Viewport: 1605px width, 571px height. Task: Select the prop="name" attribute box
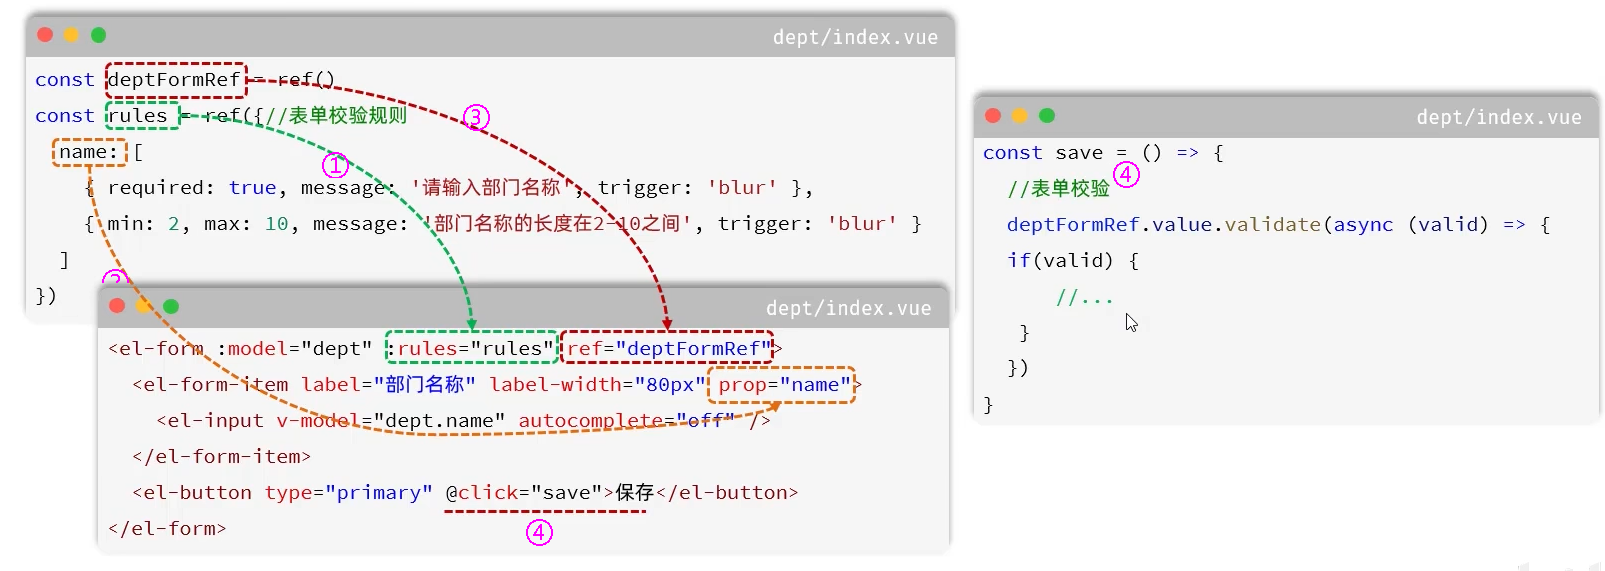(x=782, y=385)
